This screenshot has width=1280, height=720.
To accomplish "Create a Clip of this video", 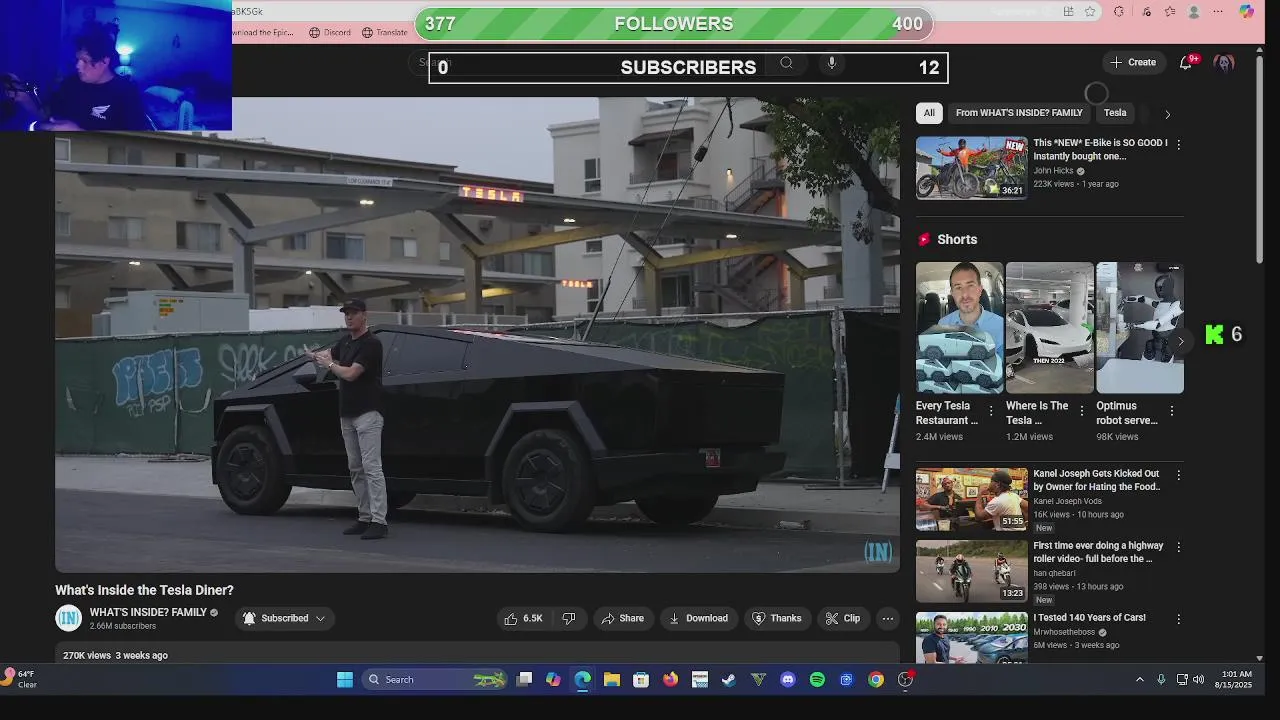I will tap(842, 618).
